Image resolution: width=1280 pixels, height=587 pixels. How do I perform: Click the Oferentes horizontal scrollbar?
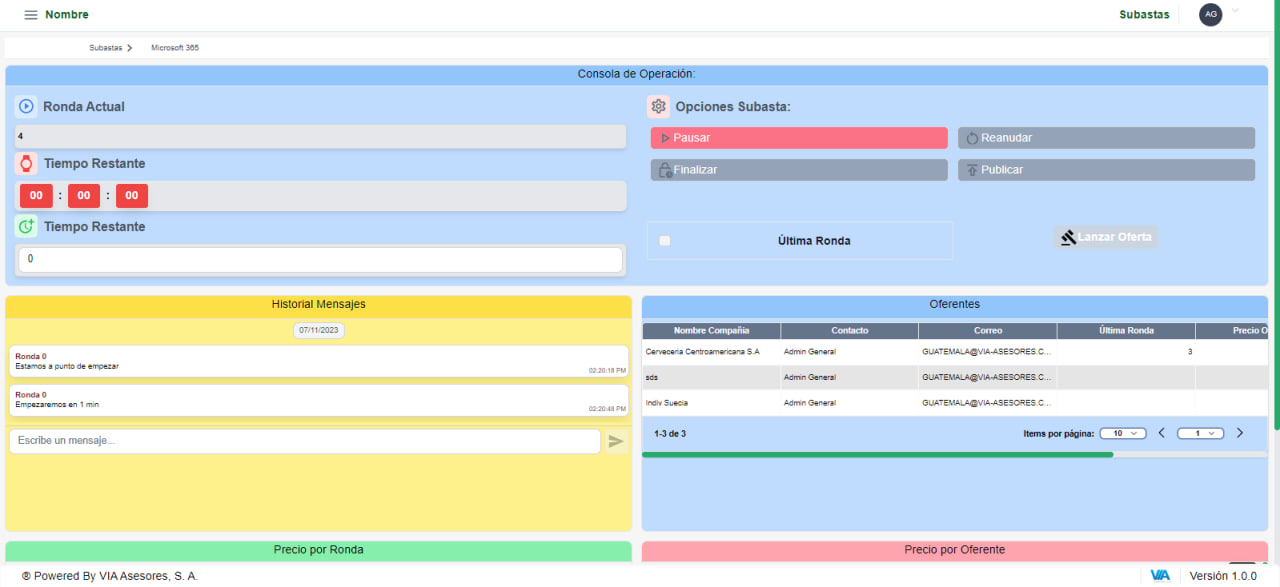click(877, 454)
